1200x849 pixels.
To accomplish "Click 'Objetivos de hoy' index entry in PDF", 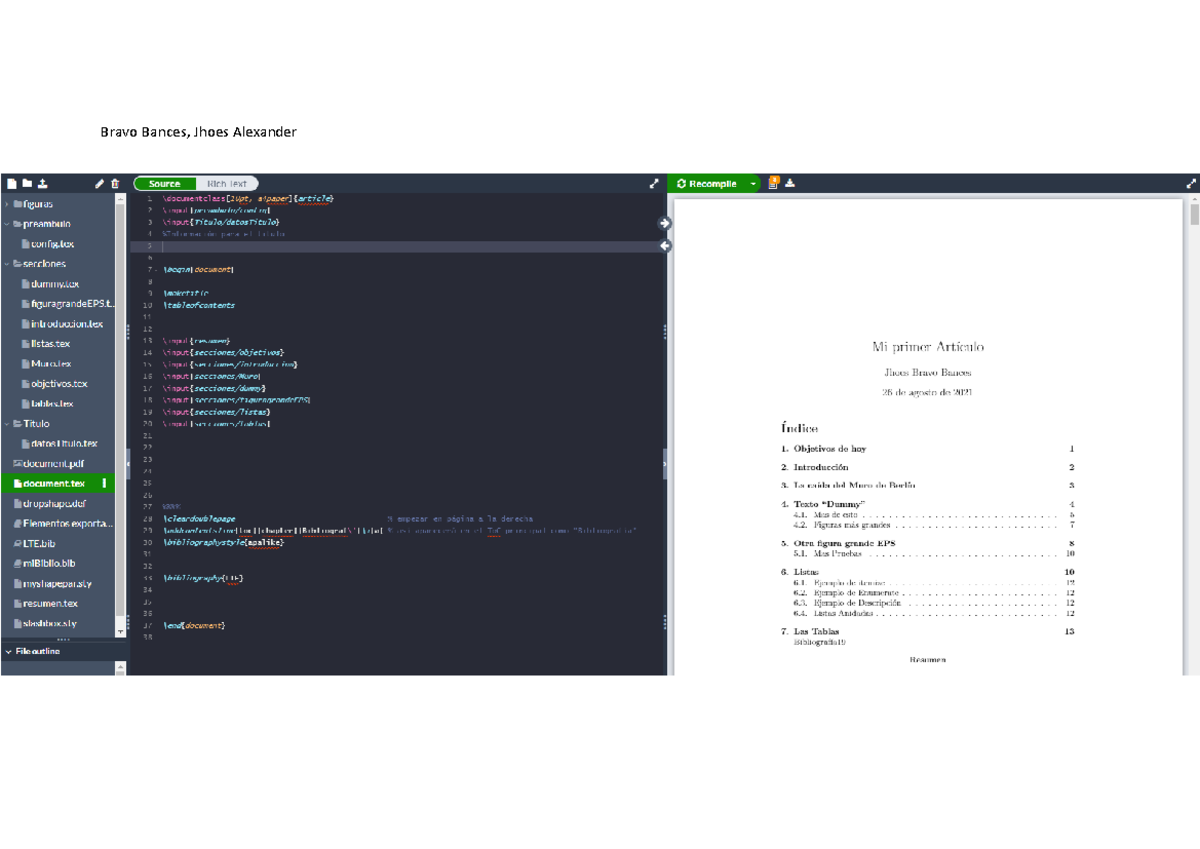I will [829, 449].
